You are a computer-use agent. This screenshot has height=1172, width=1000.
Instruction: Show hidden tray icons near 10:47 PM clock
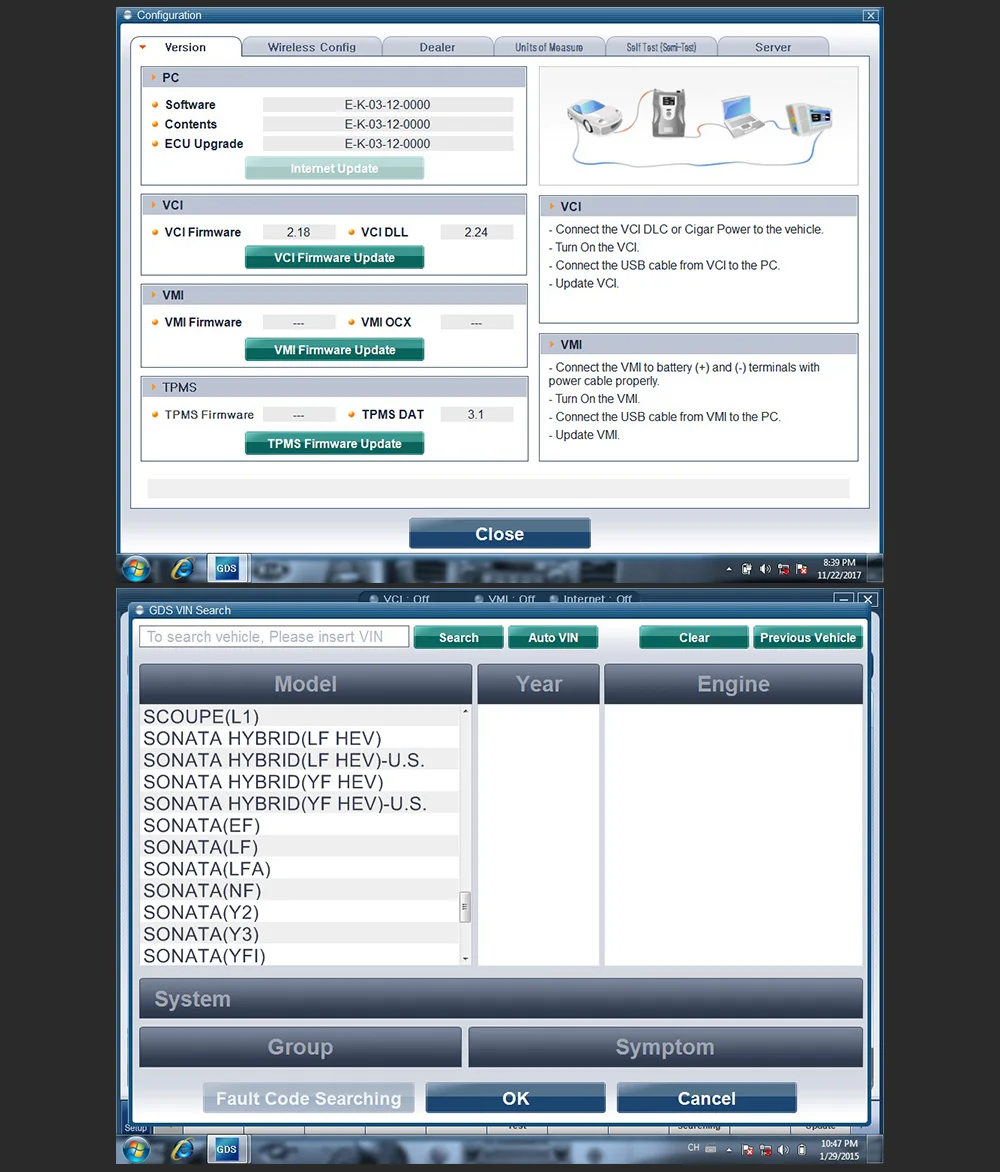(x=729, y=1150)
